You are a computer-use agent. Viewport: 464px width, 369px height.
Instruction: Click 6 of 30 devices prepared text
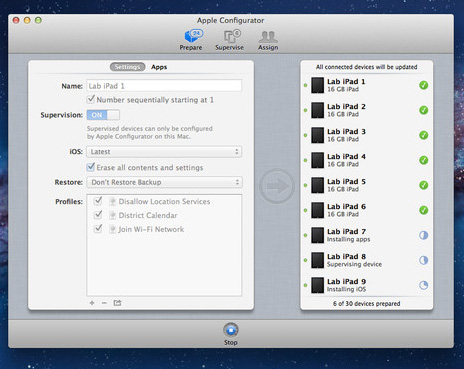pyautogui.click(x=367, y=304)
